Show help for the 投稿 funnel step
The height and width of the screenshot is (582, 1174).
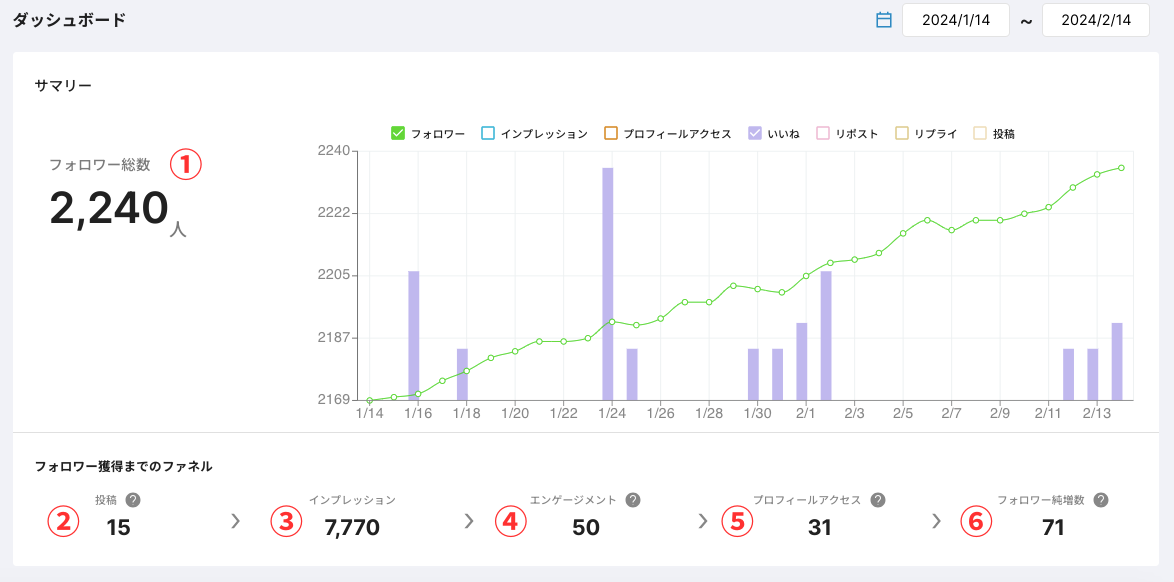pos(133,500)
